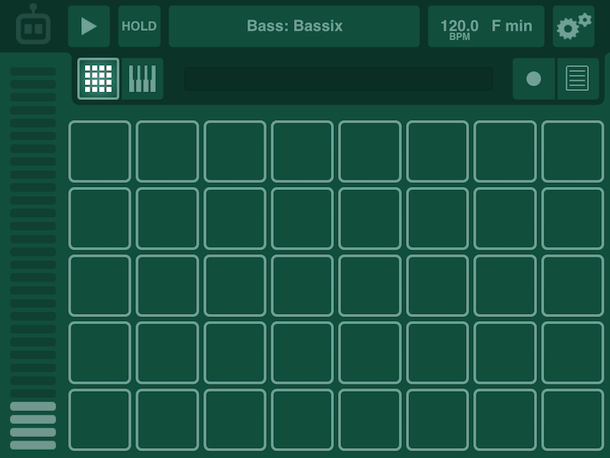The width and height of the screenshot is (610, 458).
Task: Open the Bass: Bassix instrument selector
Action: 294,26
